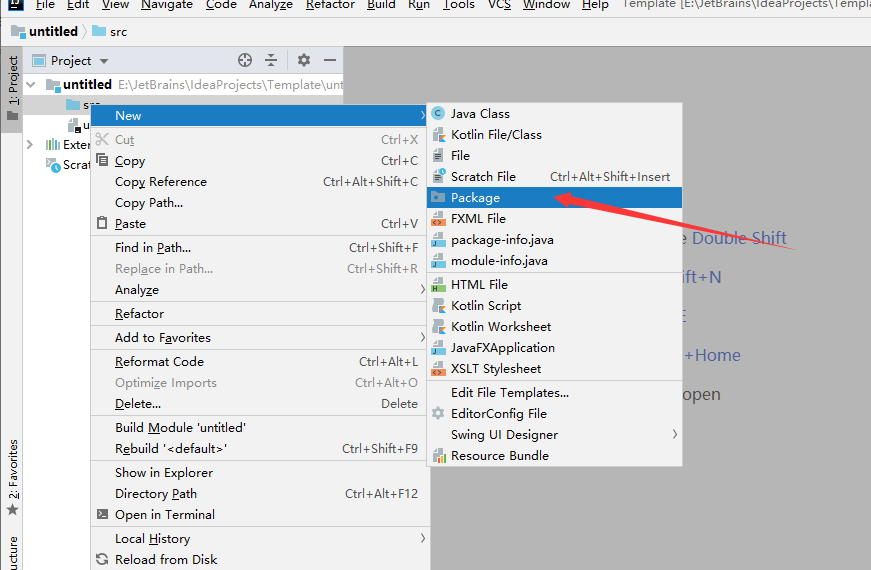Click the Java Class icon in New submenu
The image size is (871, 570).
tap(438, 113)
